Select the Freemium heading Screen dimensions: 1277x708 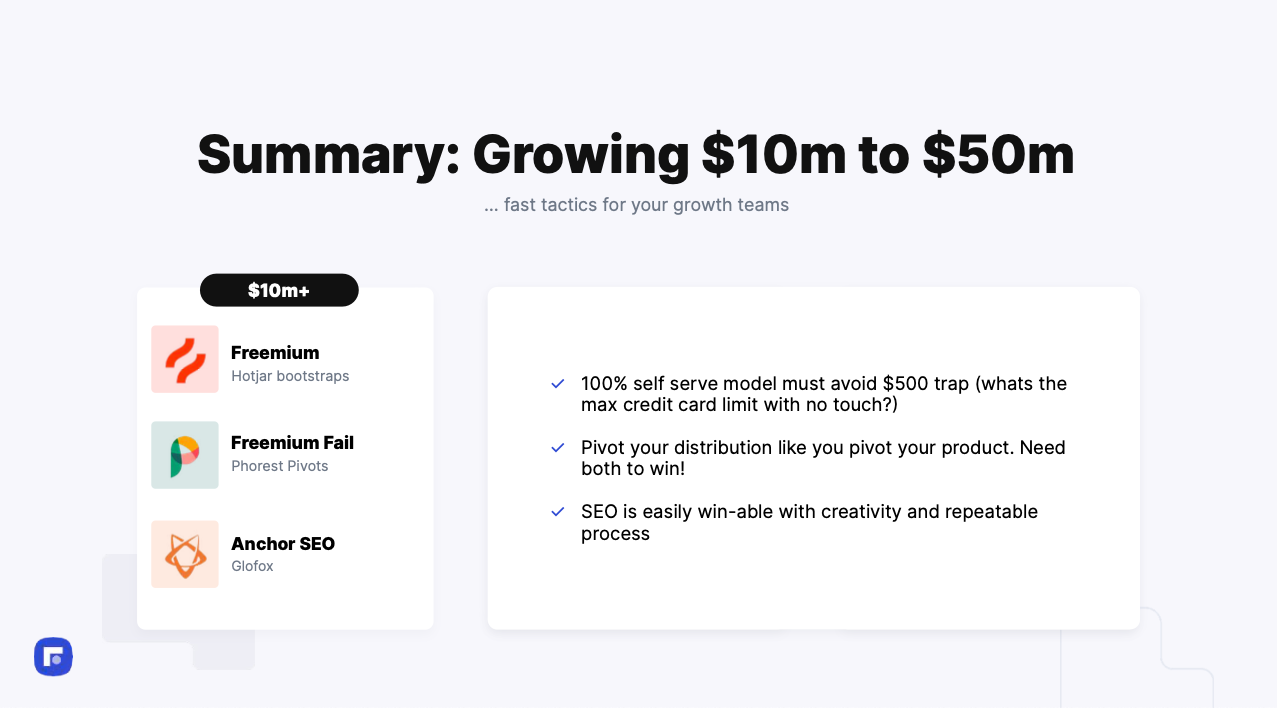[275, 352]
